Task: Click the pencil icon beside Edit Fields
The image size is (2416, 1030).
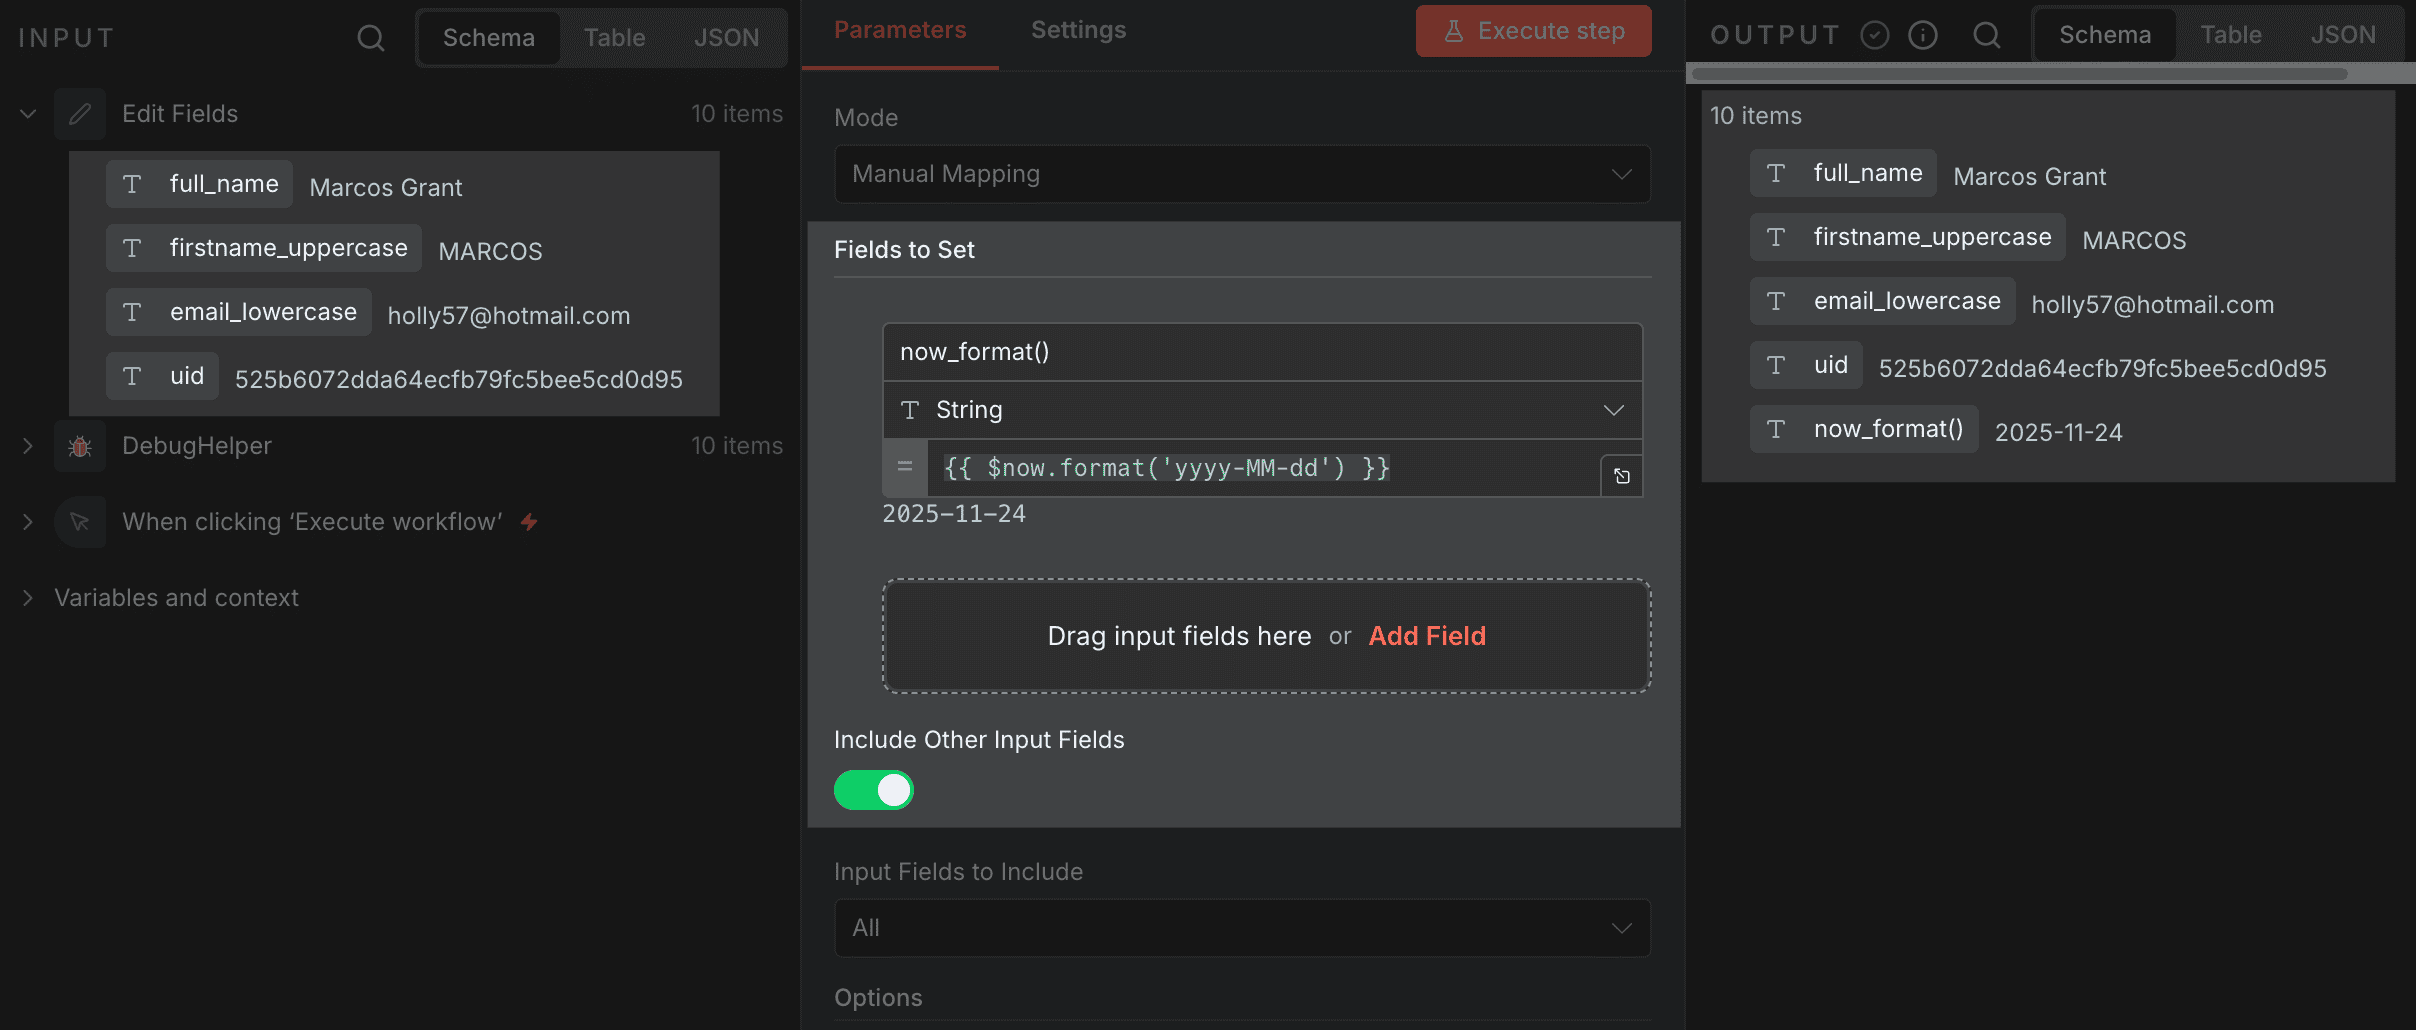Action: pyautogui.click(x=79, y=113)
